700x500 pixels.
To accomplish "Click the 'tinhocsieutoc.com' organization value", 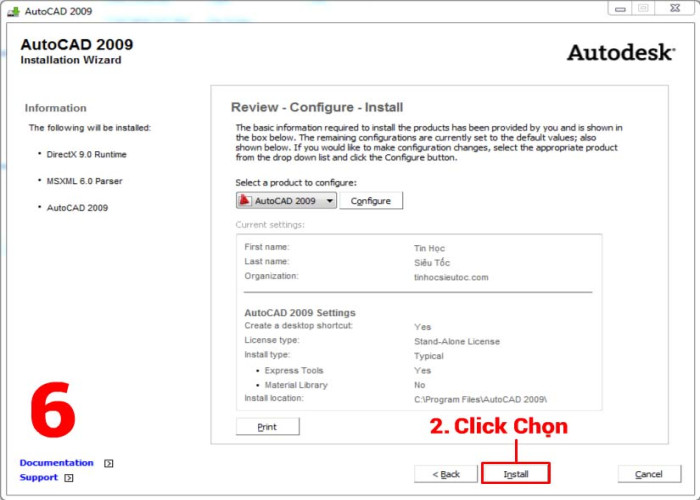I will [x=451, y=277].
